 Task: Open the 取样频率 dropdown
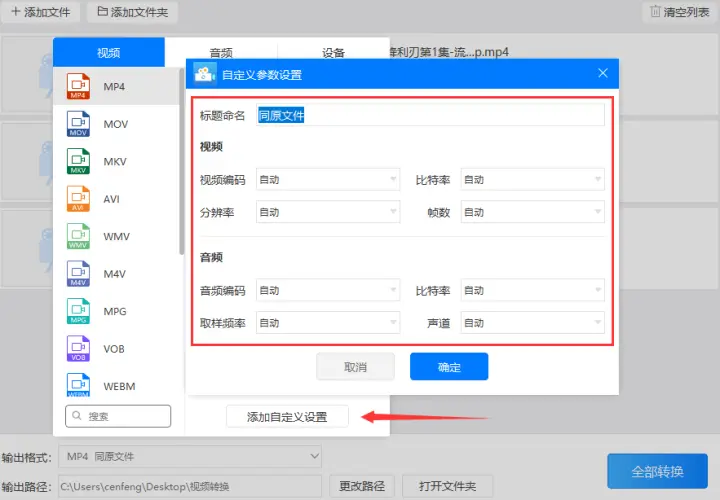pos(328,323)
